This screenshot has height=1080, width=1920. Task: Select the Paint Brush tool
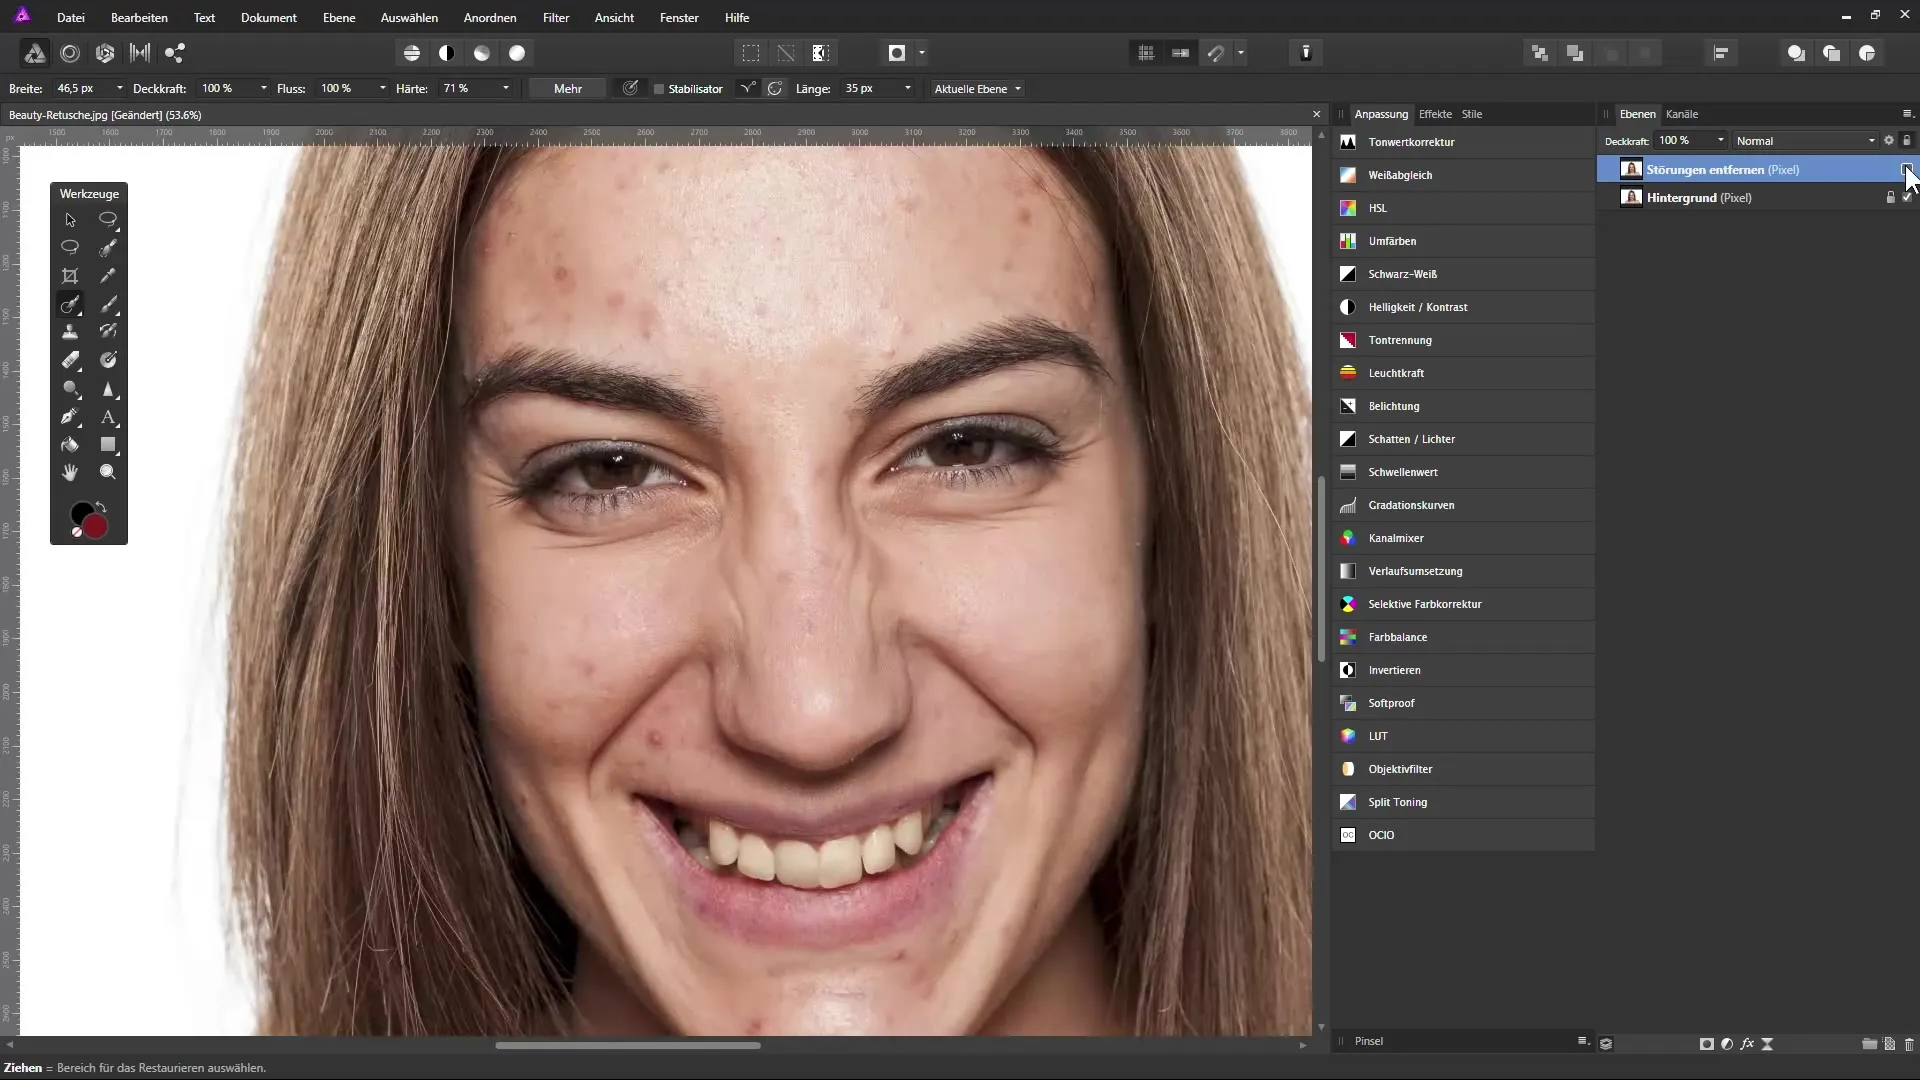[x=108, y=304]
